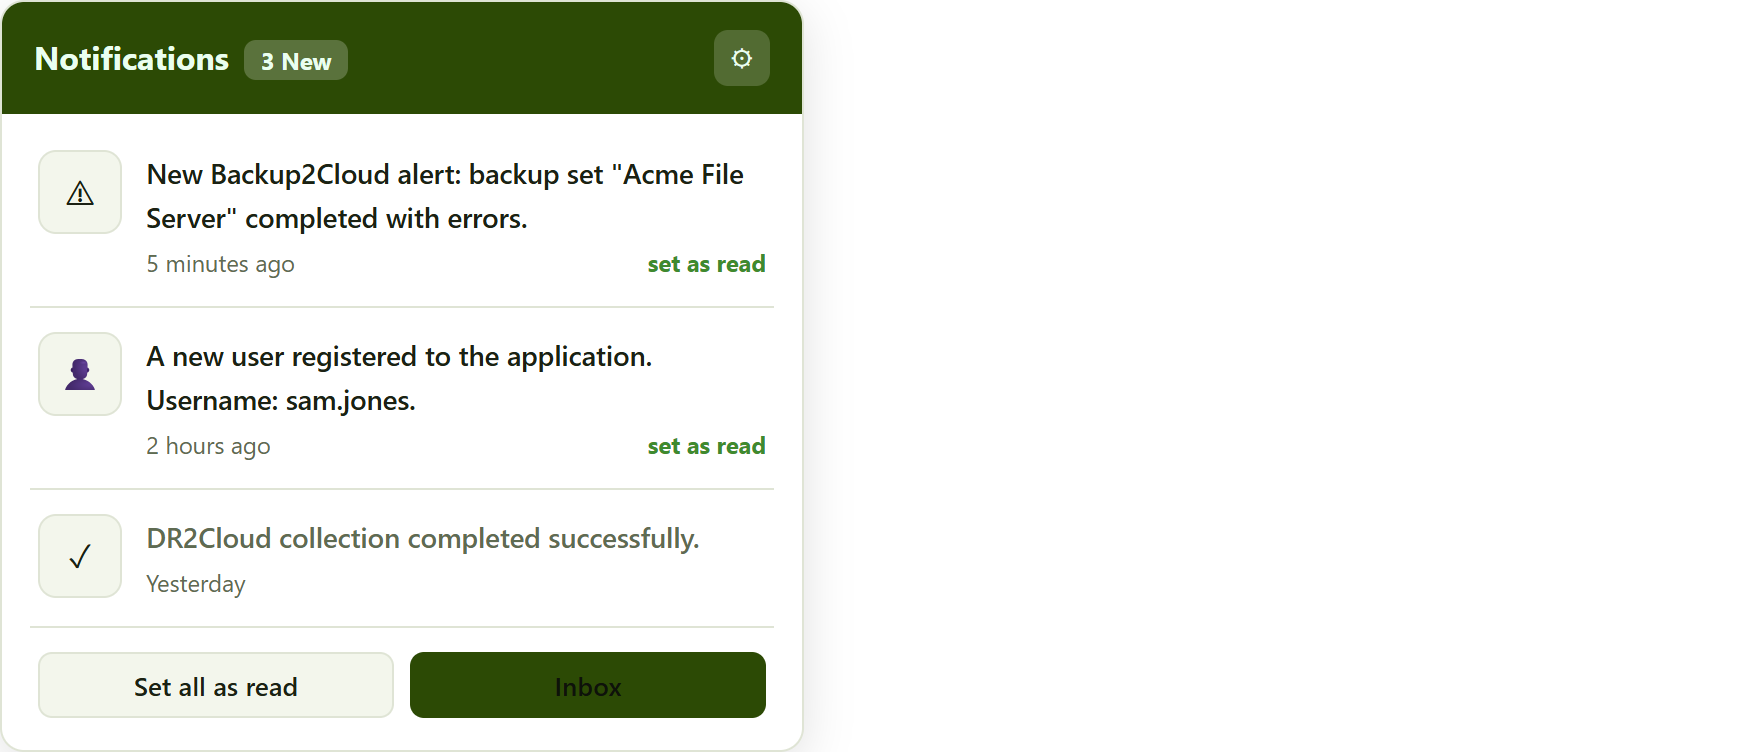The height and width of the screenshot is (752, 1760).
Task: Open the Inbox button
Action: click(x=588, y=685)
